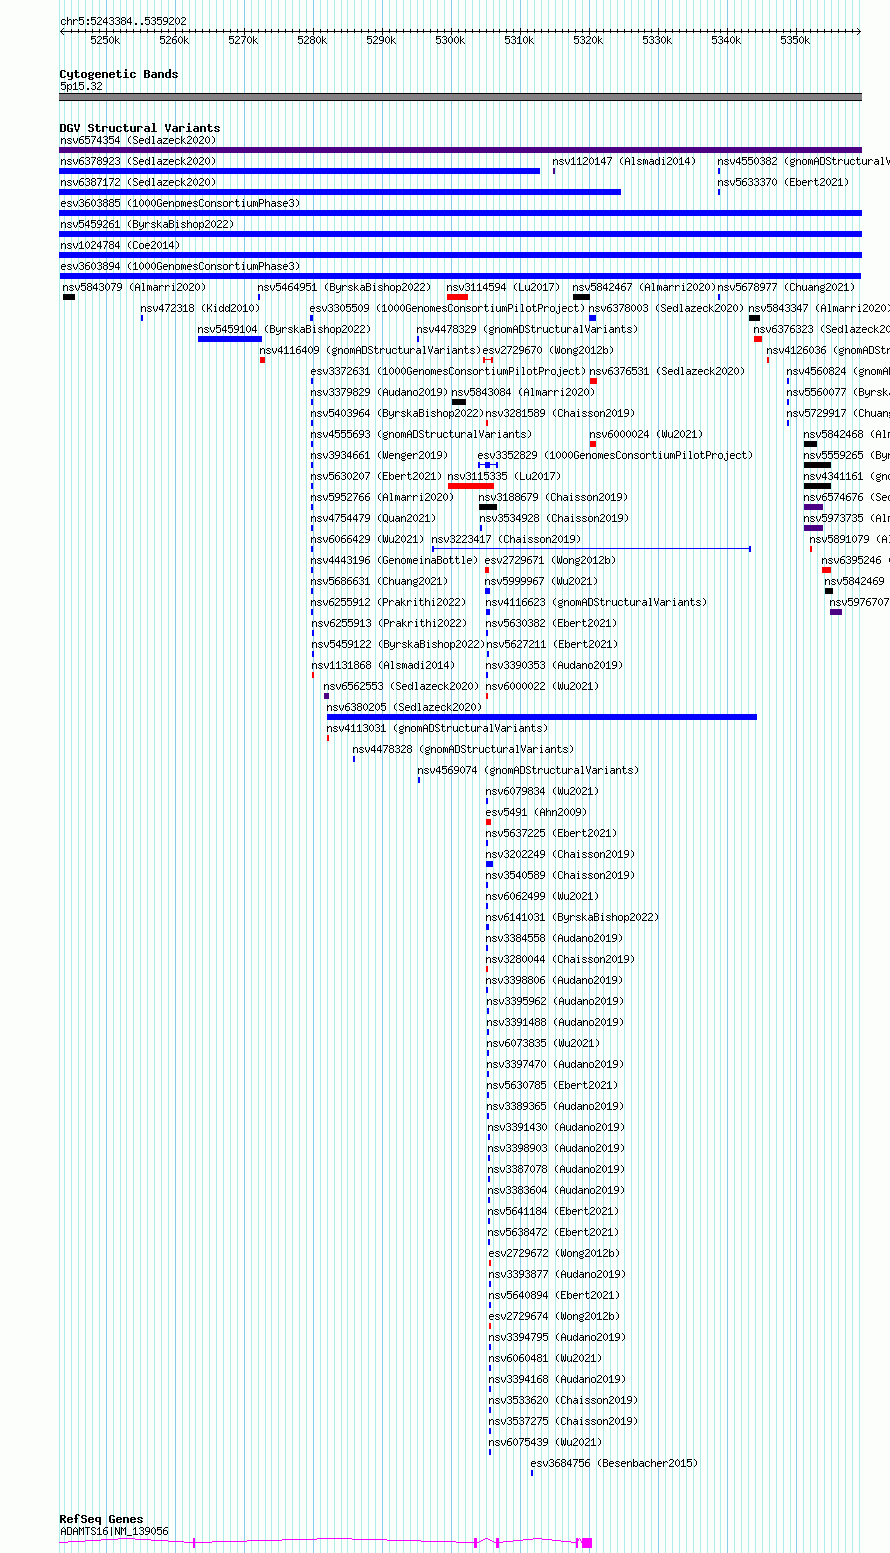Viewport: 890px width, 1553px height.
Task: Click nsv5459104 (ByrskaBishop2022) label
Action: [284, 329]
